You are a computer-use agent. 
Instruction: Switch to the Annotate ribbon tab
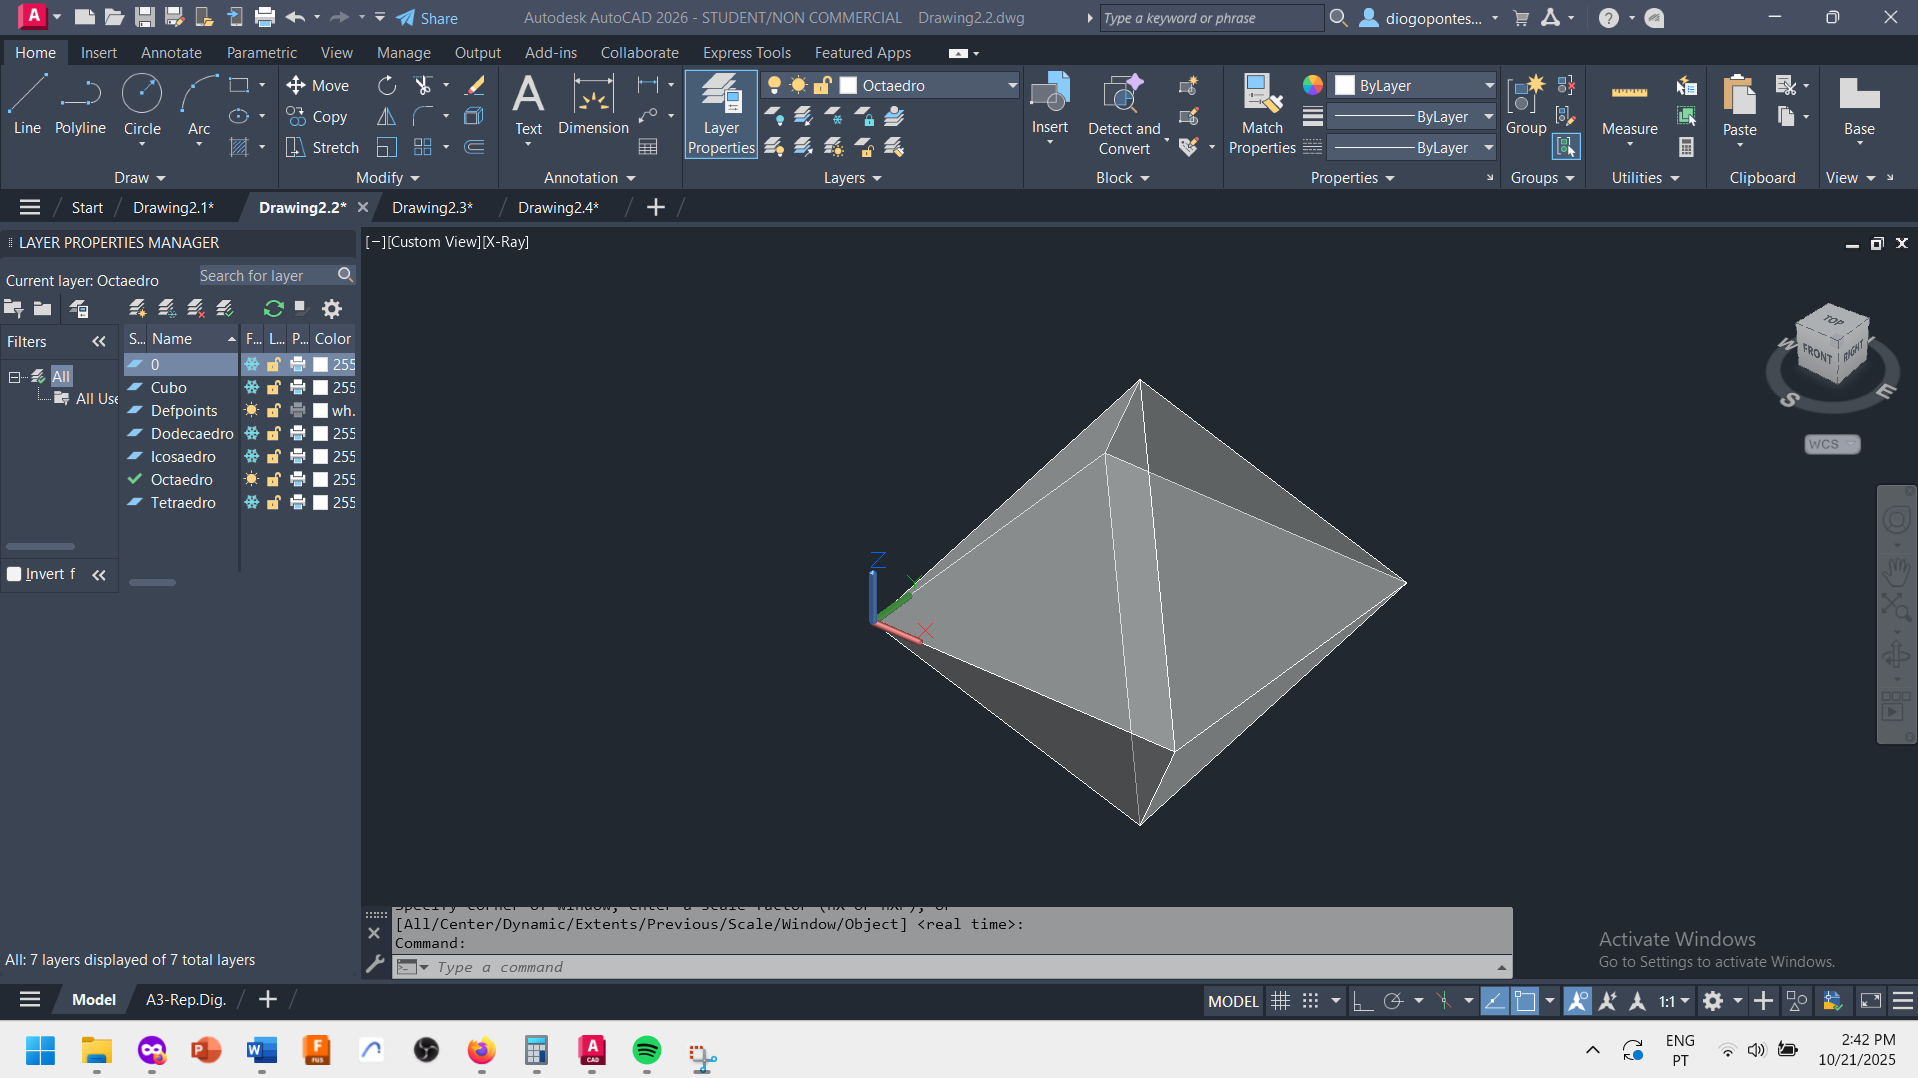171,53
